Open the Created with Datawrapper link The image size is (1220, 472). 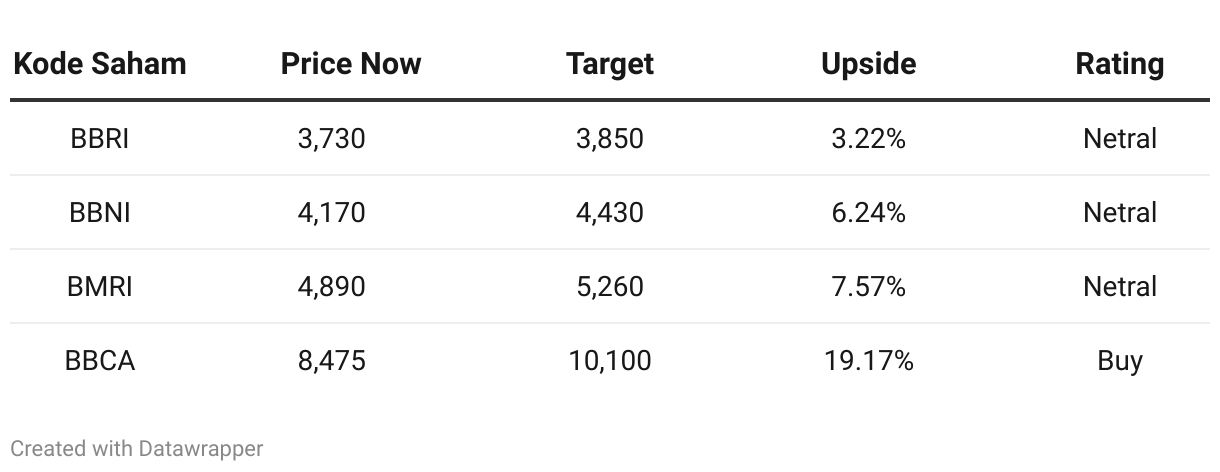(136, 448)
